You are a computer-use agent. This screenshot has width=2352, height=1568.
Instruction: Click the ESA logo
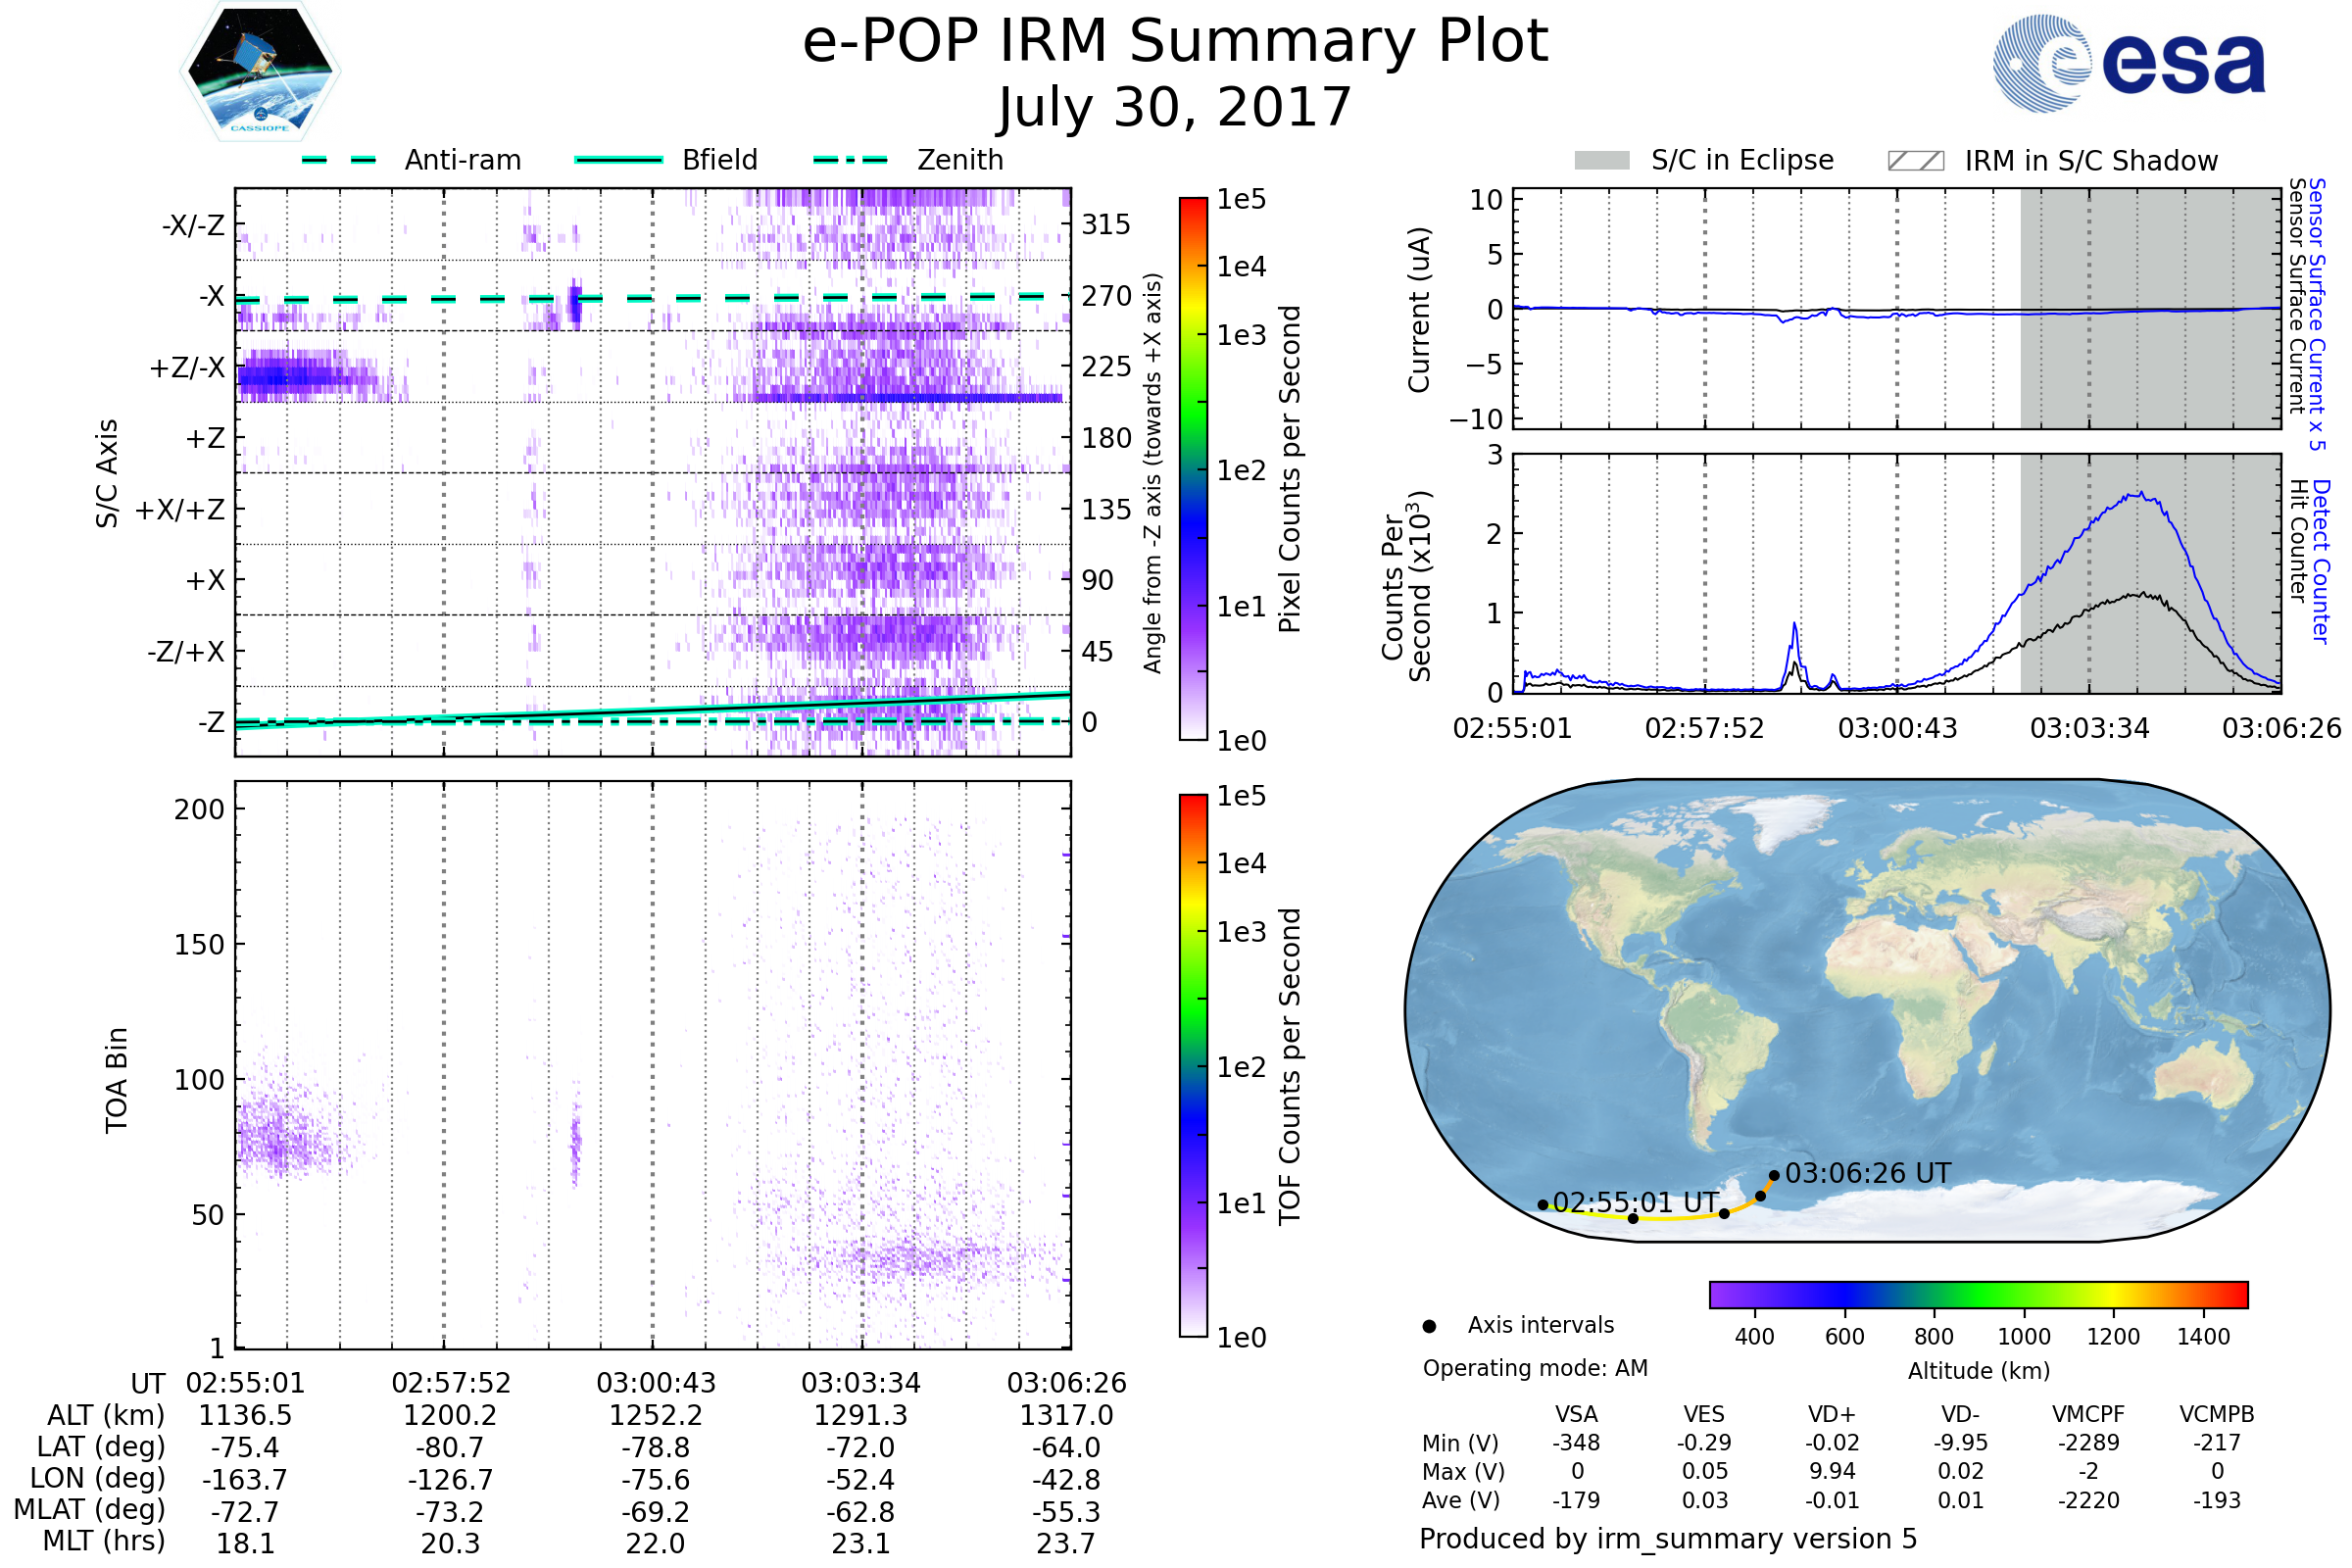[2128, 64]
